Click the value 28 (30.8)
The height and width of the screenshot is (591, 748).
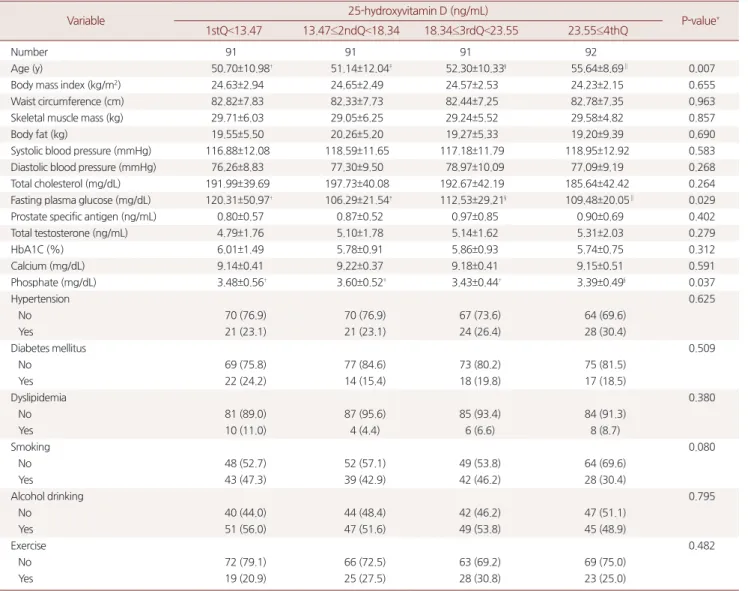coord(480,579)
